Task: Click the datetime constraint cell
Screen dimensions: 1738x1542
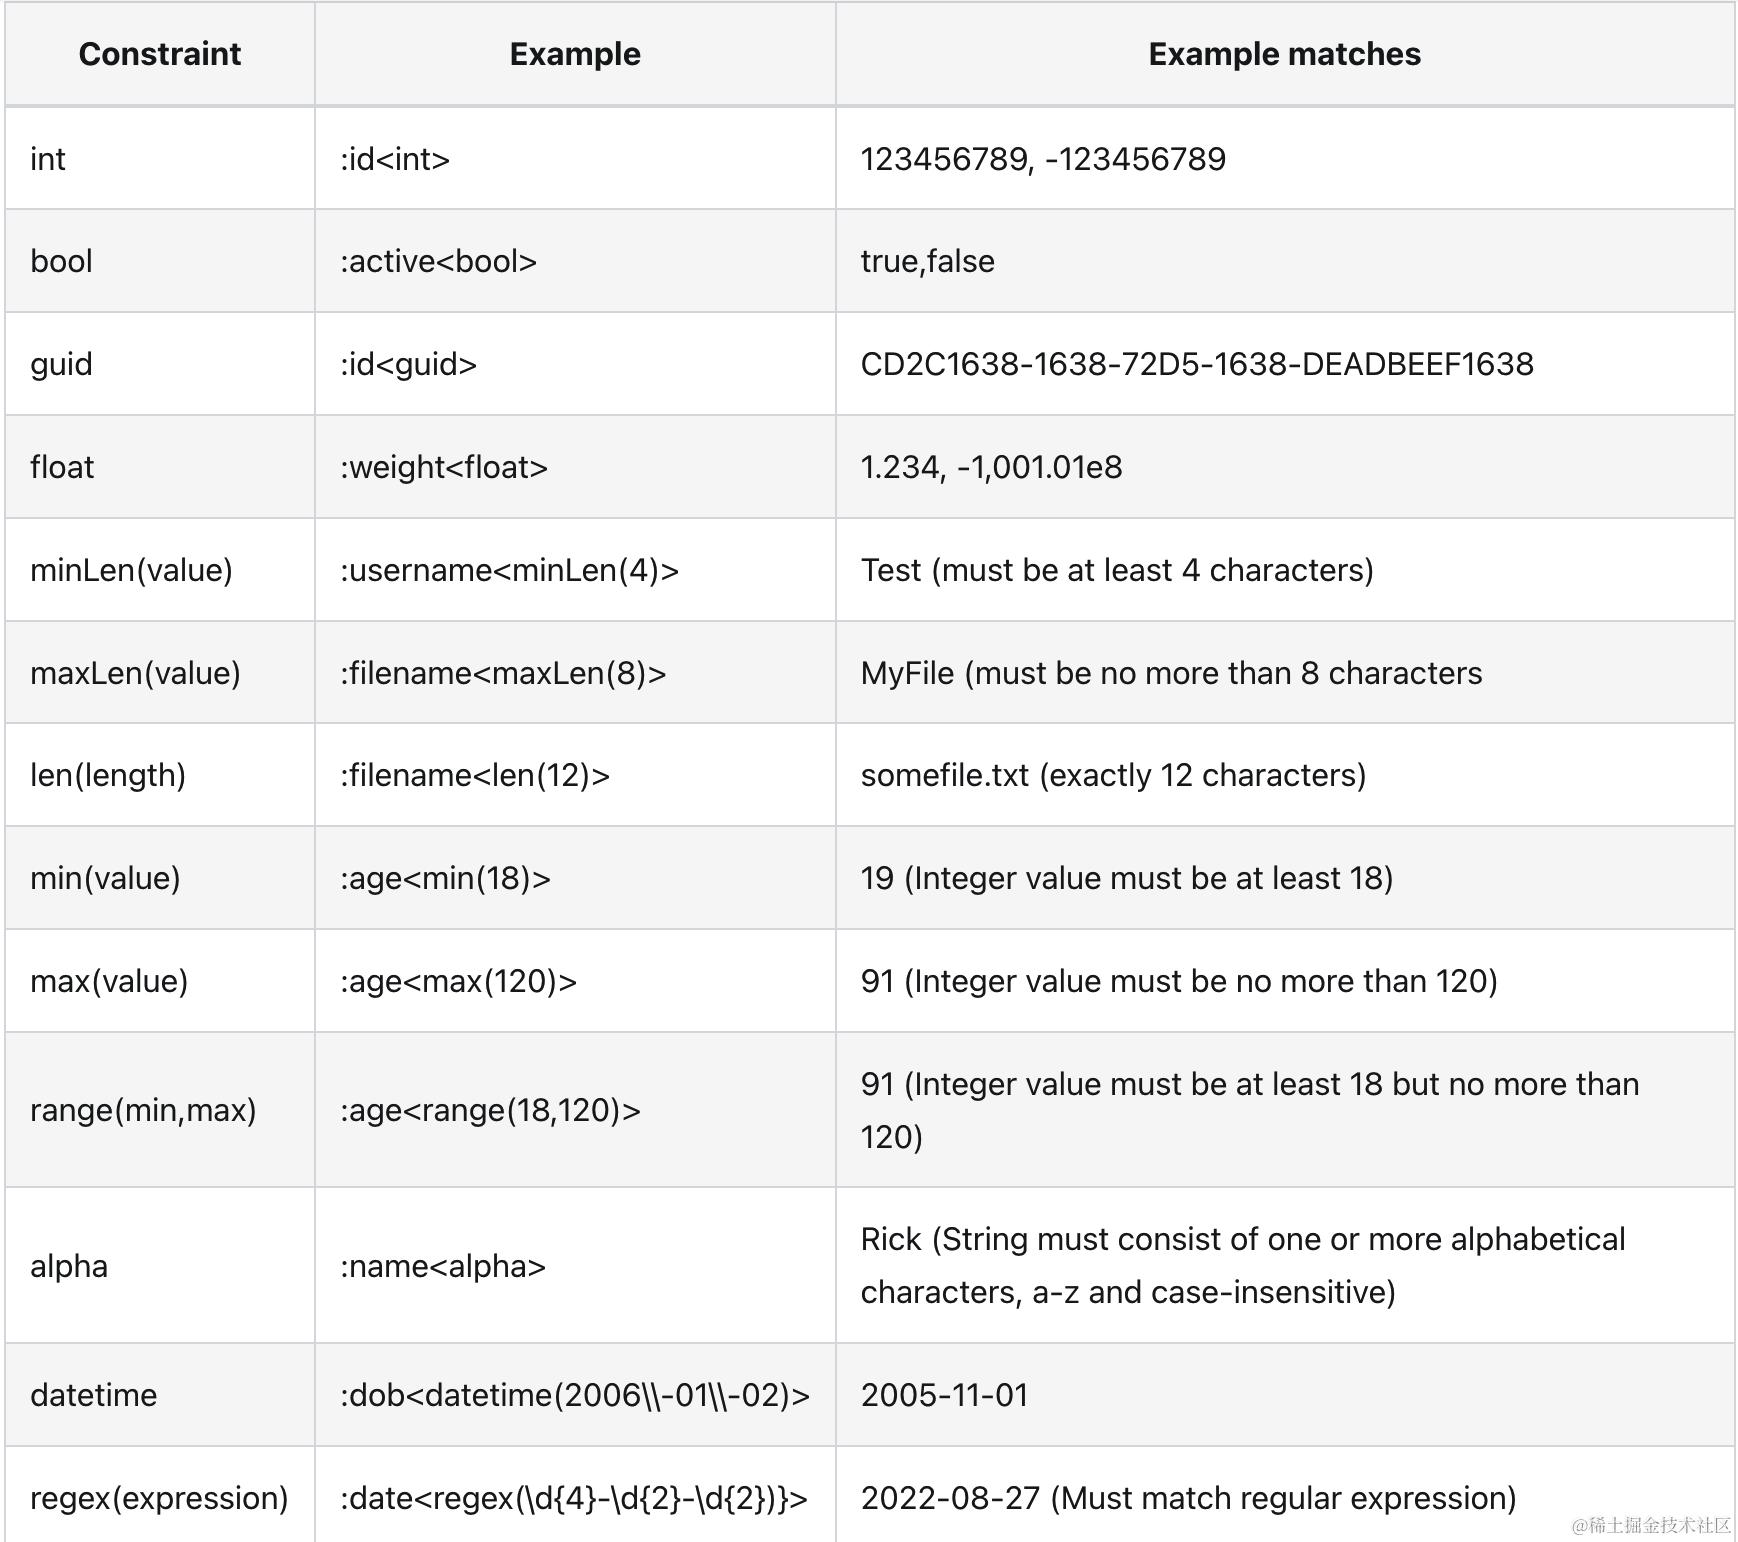Action: click(x=93, y=1395)
